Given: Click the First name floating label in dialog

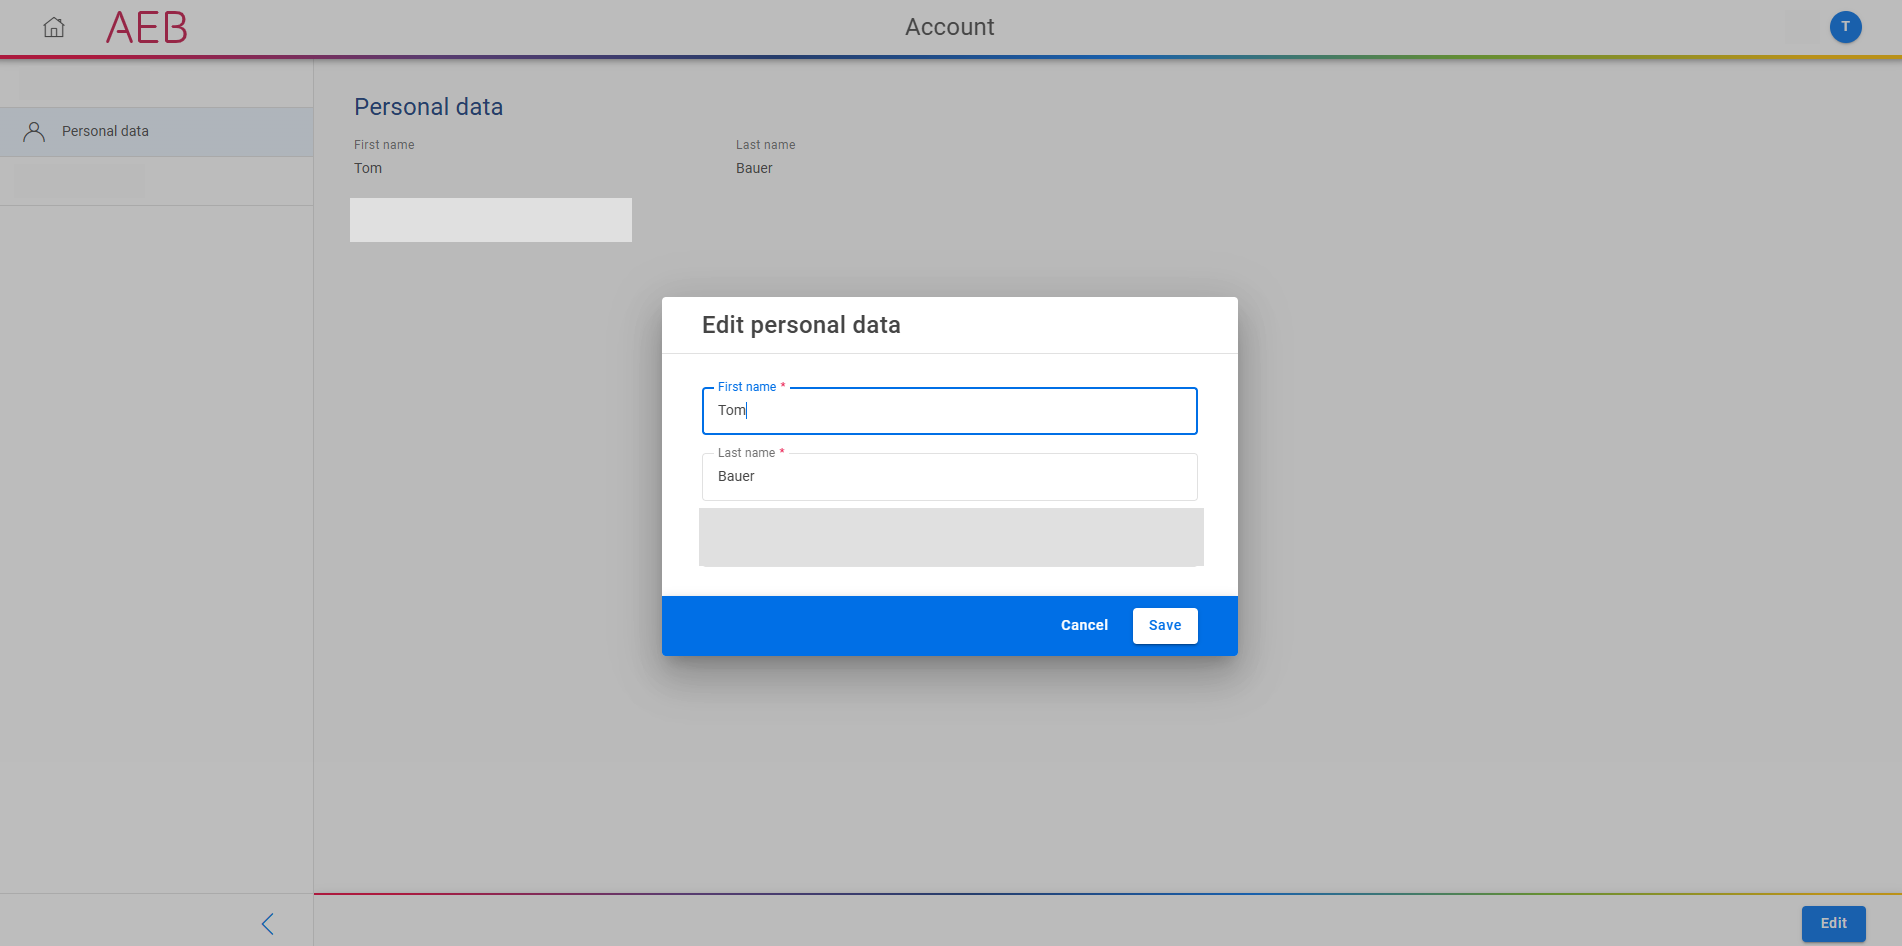Looking at the screenshot, I should point(746,387).
